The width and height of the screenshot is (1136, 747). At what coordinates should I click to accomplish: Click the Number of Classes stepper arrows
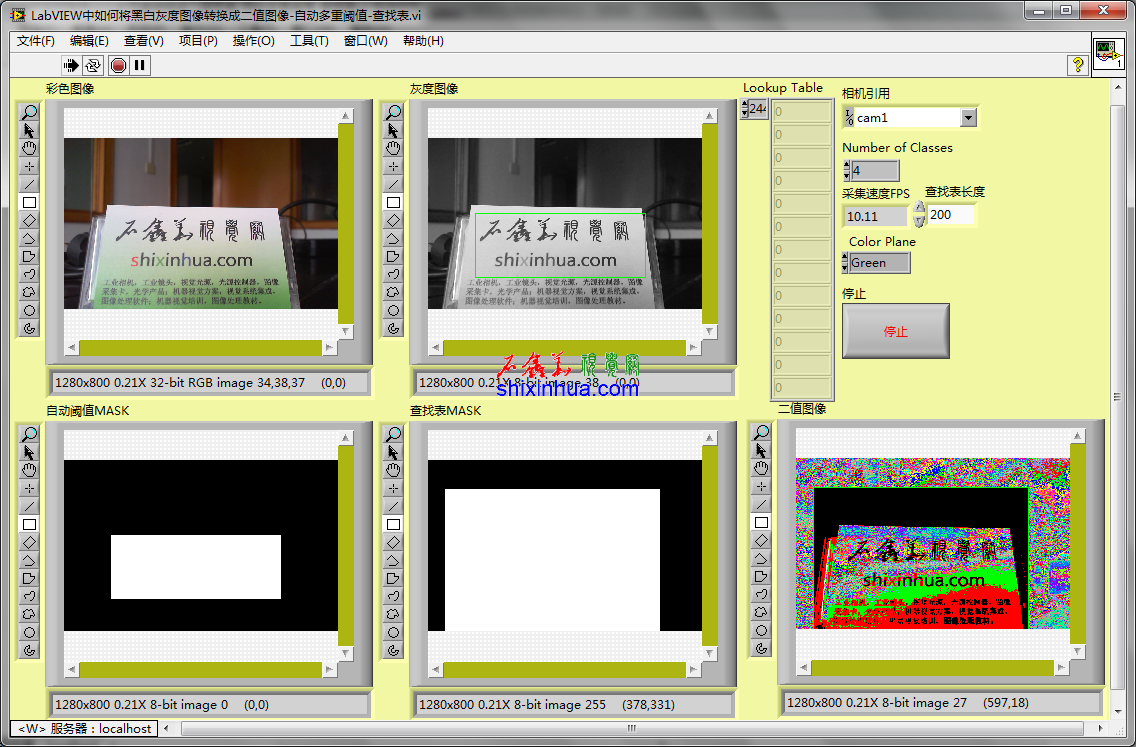coord(846,171)
